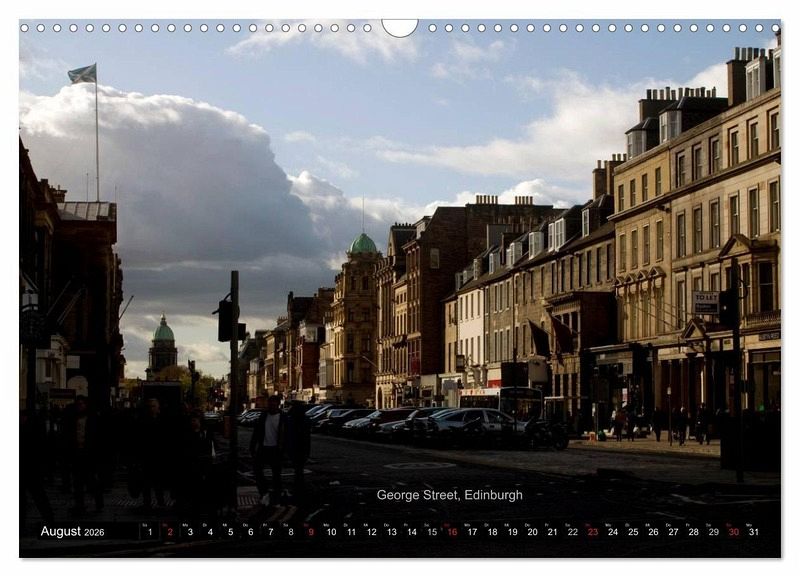The height and width of the screenshot is (577, 800).
Task: Pick date 27 in the date strip
Action: [673, 532]
